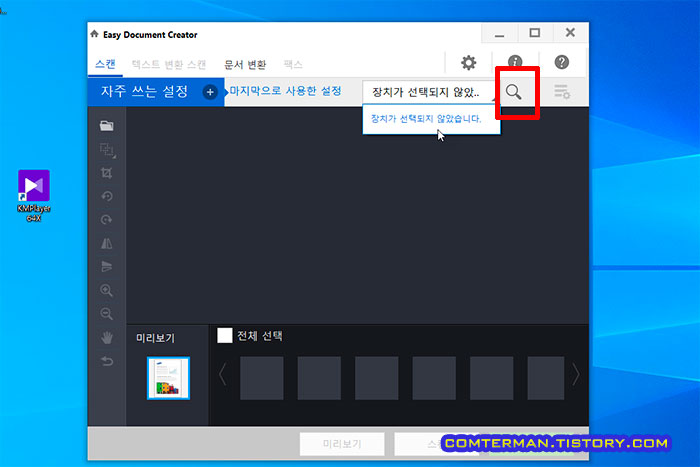Open settings gear icon
Viewport: 700px width, 467px height.
[468, 63]
